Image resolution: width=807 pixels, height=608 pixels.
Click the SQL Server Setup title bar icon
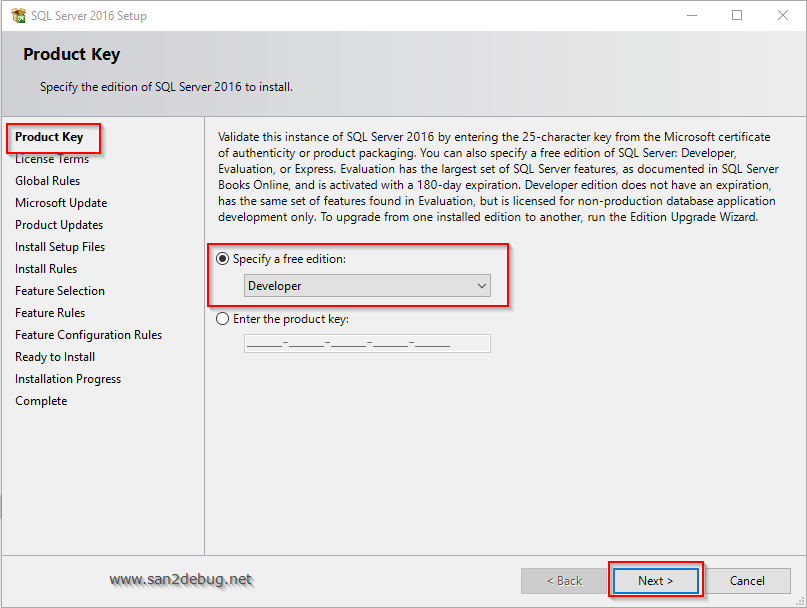pyautogui.click(x=19, y=16)
